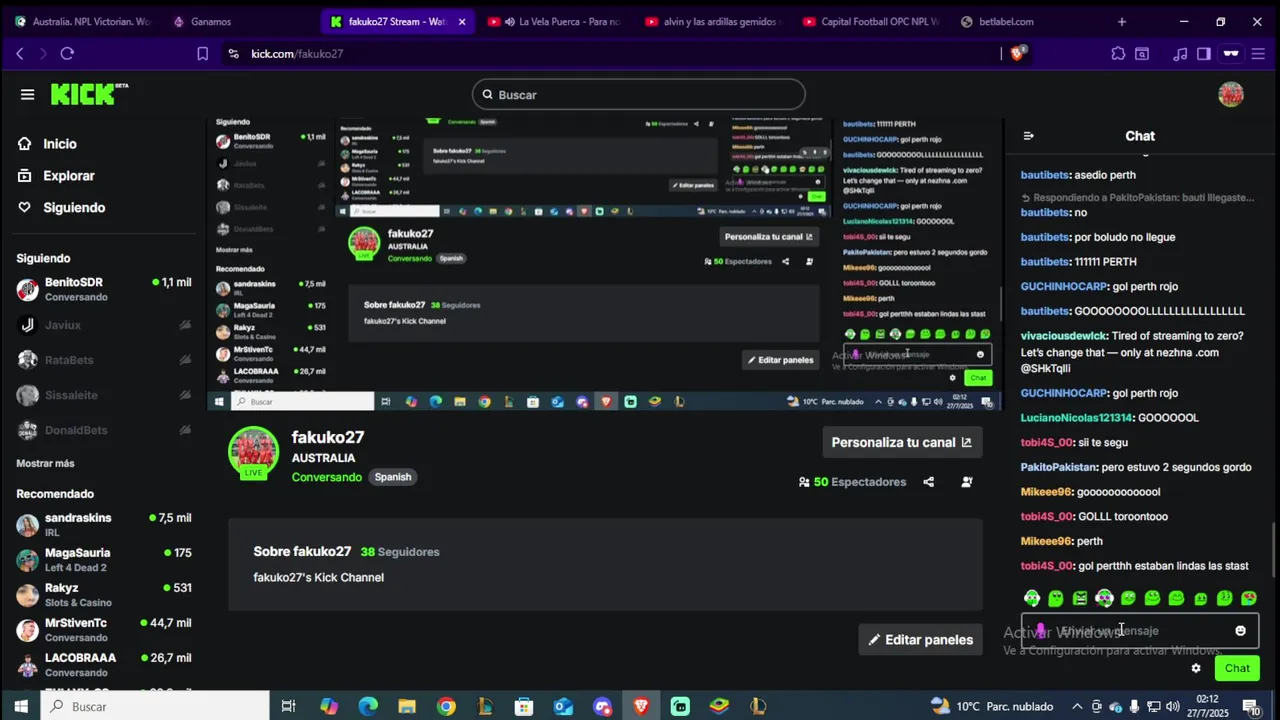Click the 'Conversando' category link
The width and height of the screenshot is (1280, 720).
[x=327, y=477]
